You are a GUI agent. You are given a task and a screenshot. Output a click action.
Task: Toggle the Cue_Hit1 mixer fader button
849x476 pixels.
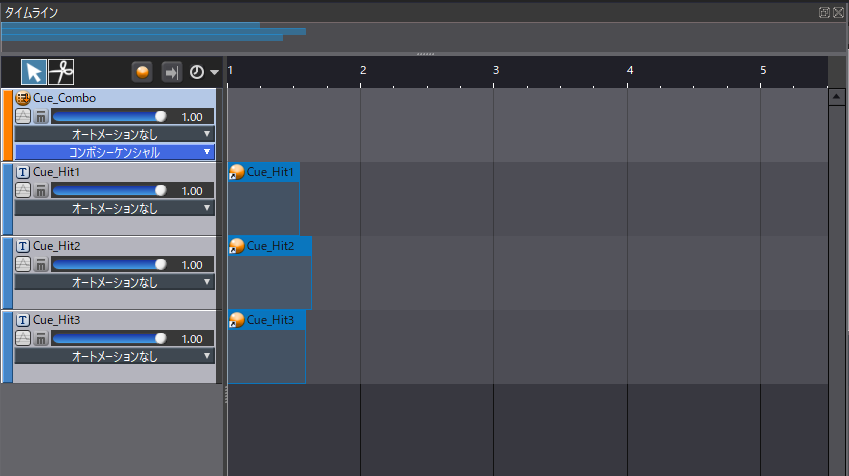41,190
